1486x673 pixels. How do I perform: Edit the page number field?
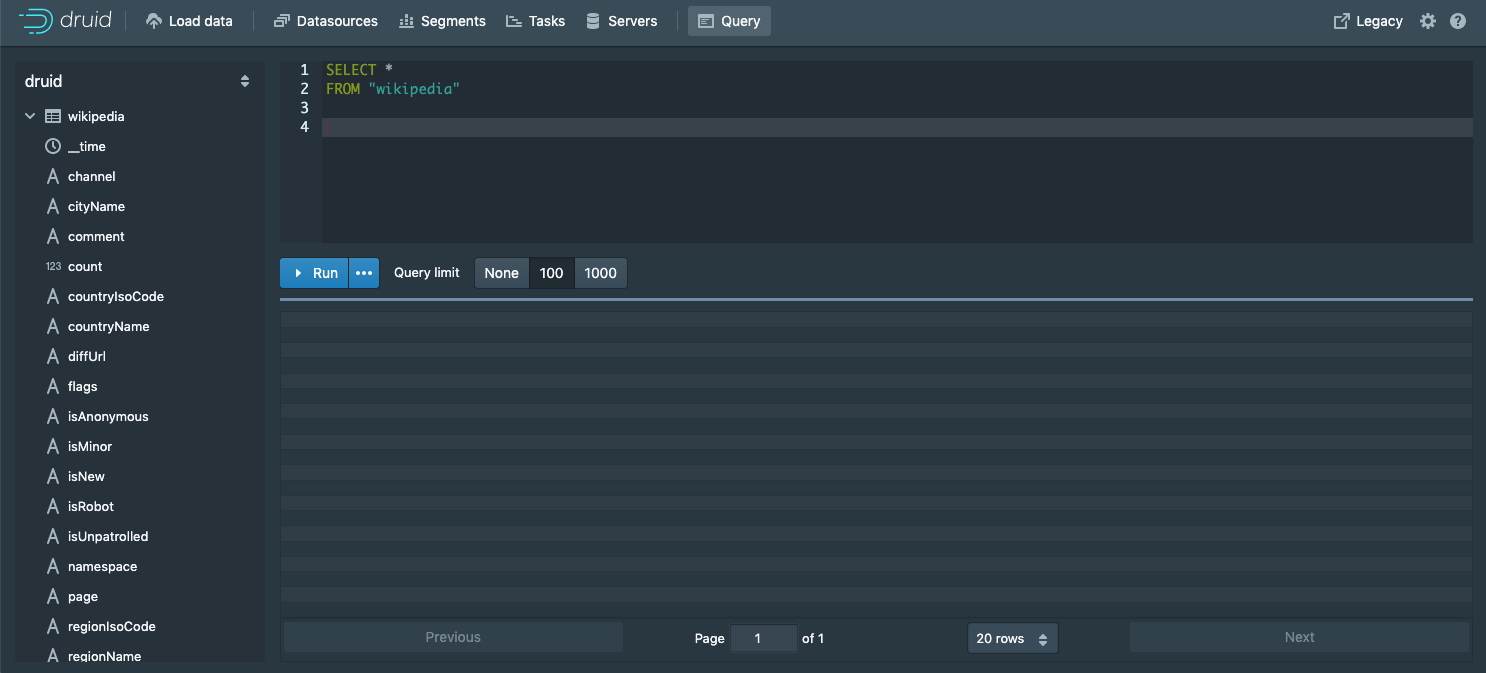tap(764, 638)
